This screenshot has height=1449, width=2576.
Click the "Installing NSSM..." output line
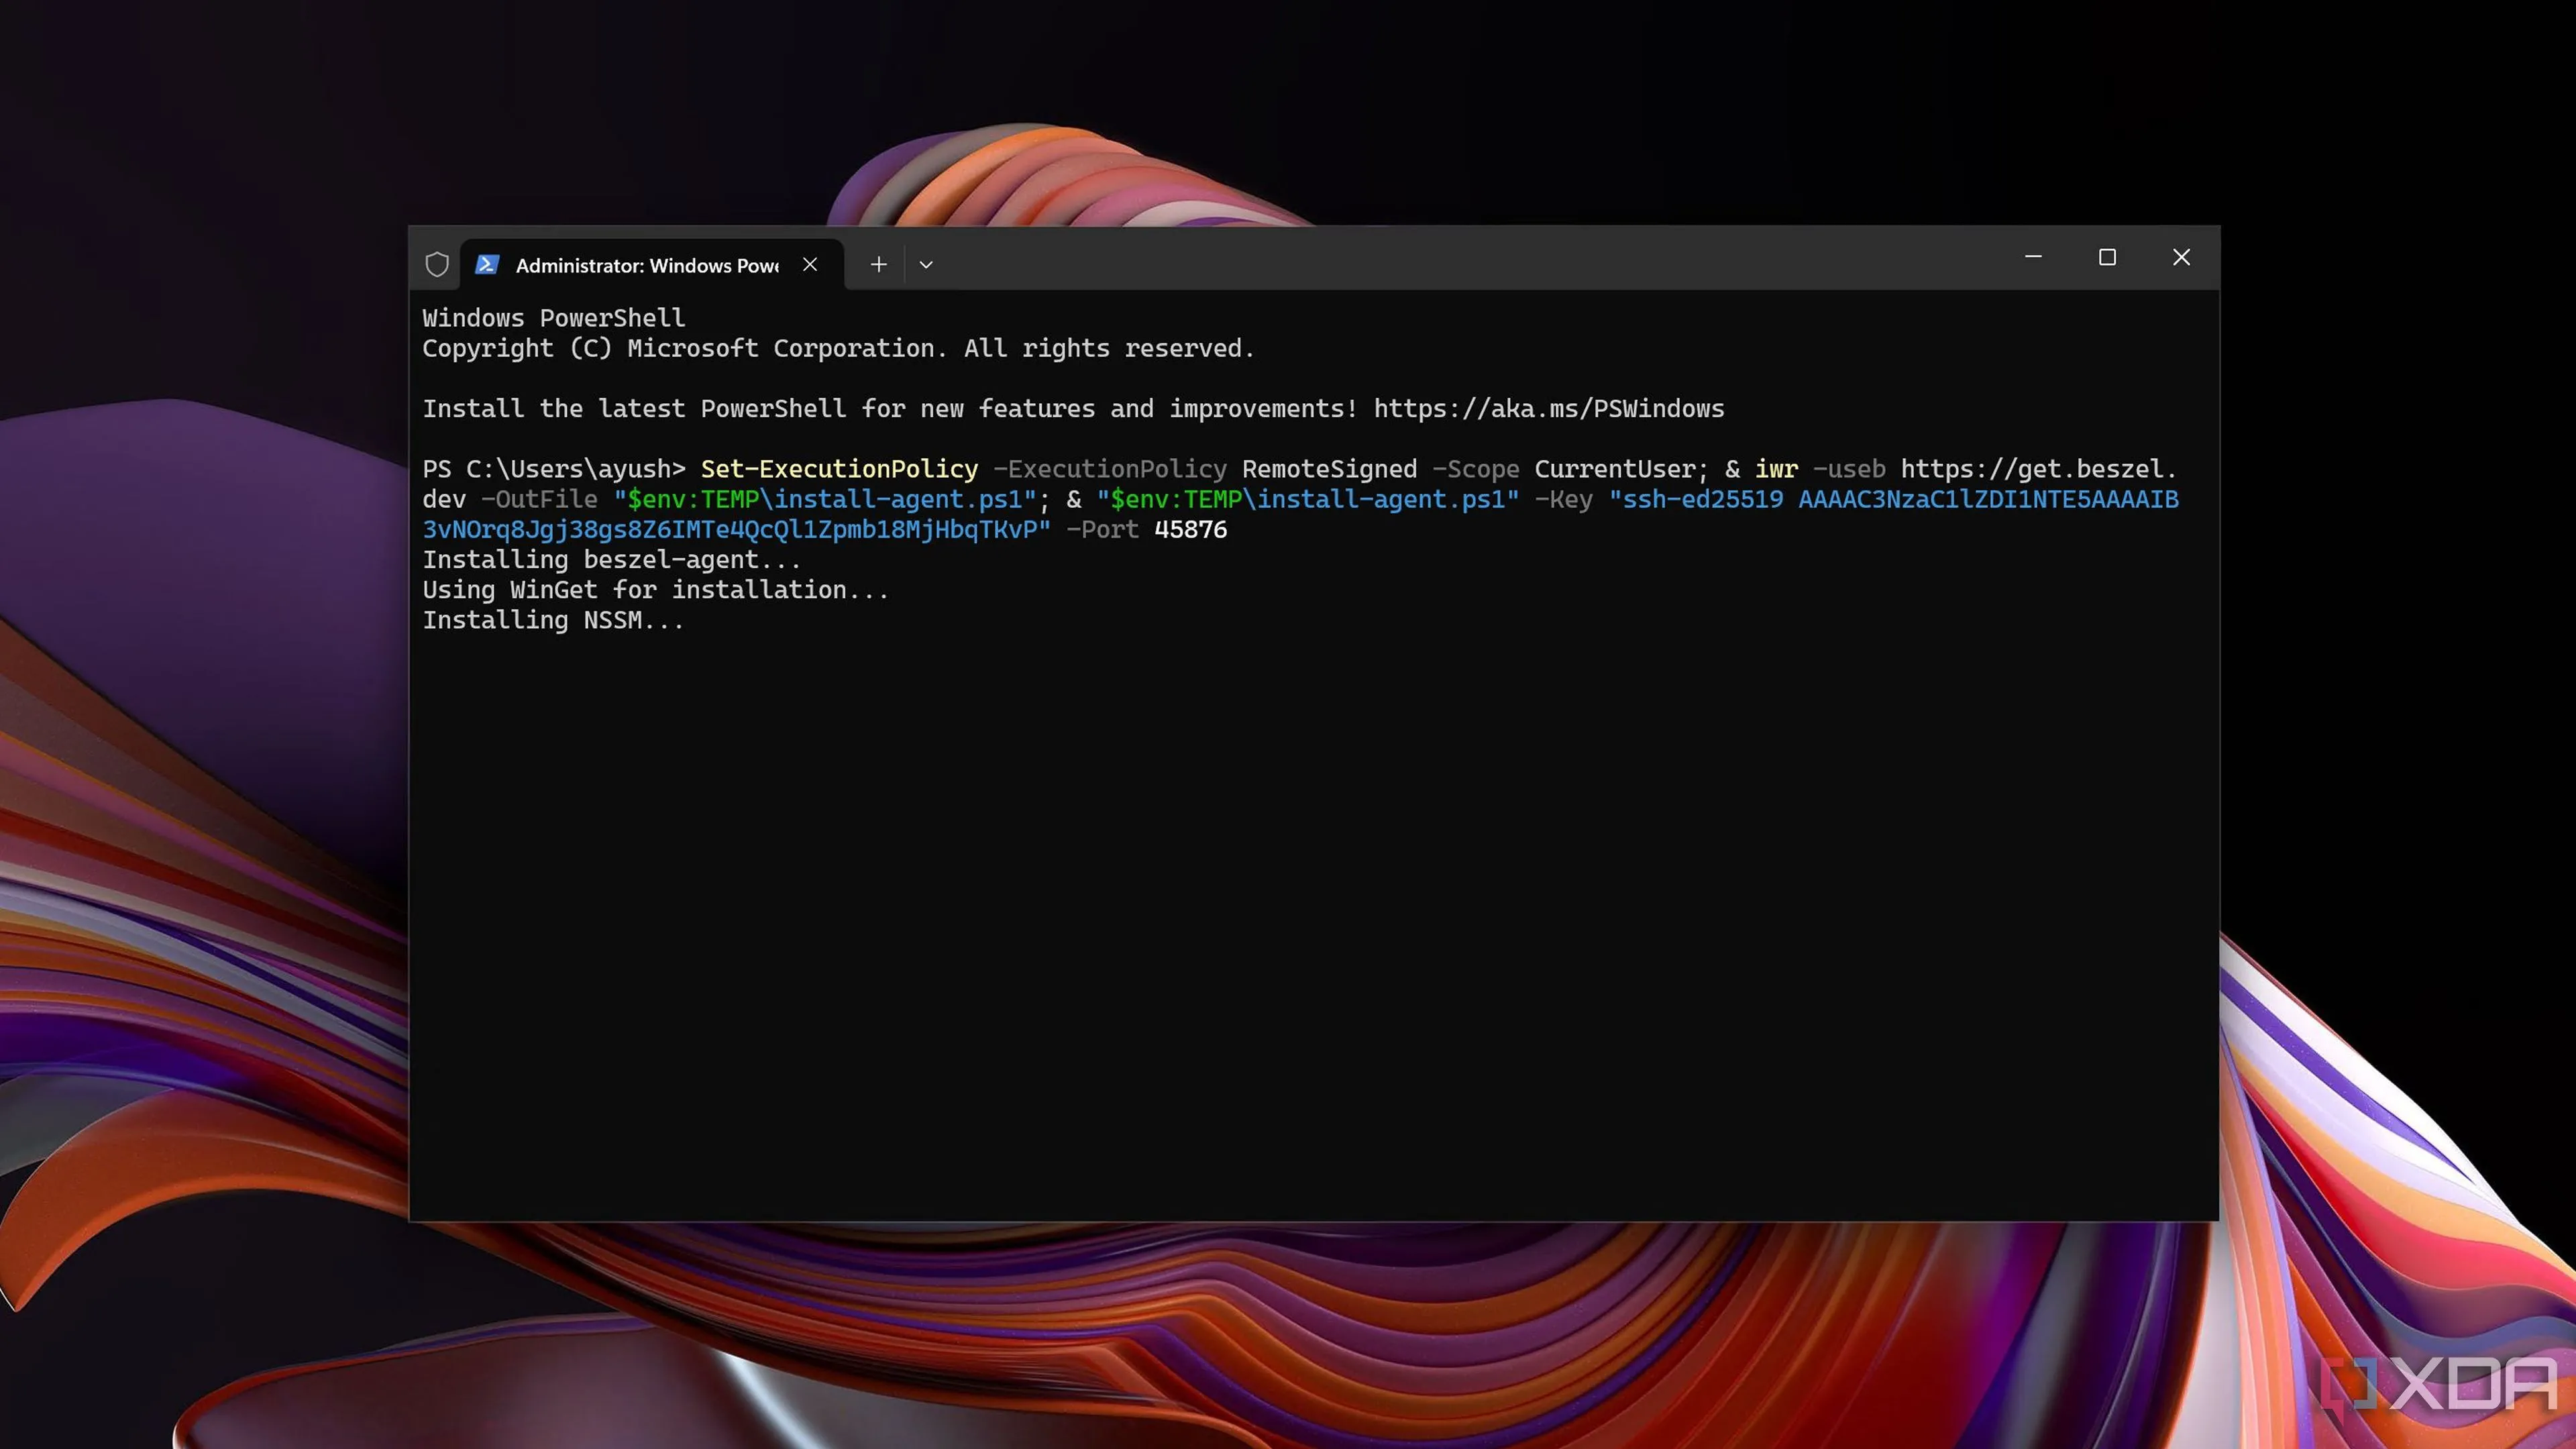pyautogui.click(x=553, y=620)
